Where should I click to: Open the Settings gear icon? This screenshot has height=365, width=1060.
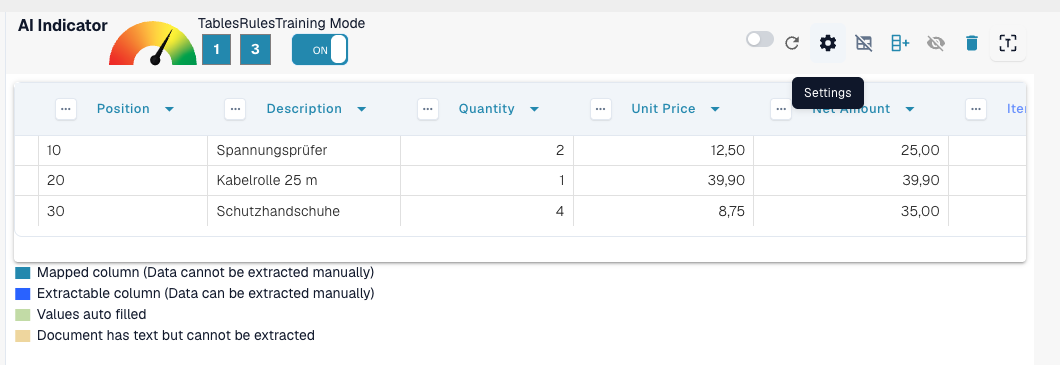coord(827,43)
